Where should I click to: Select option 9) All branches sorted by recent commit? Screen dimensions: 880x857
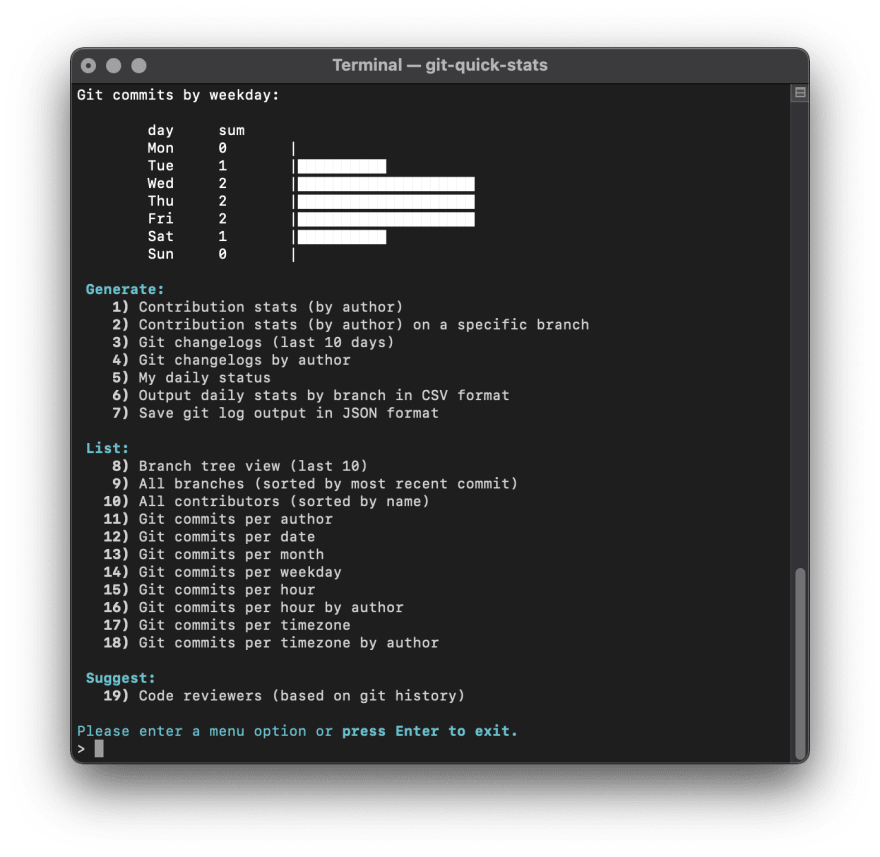click(314, 483)
